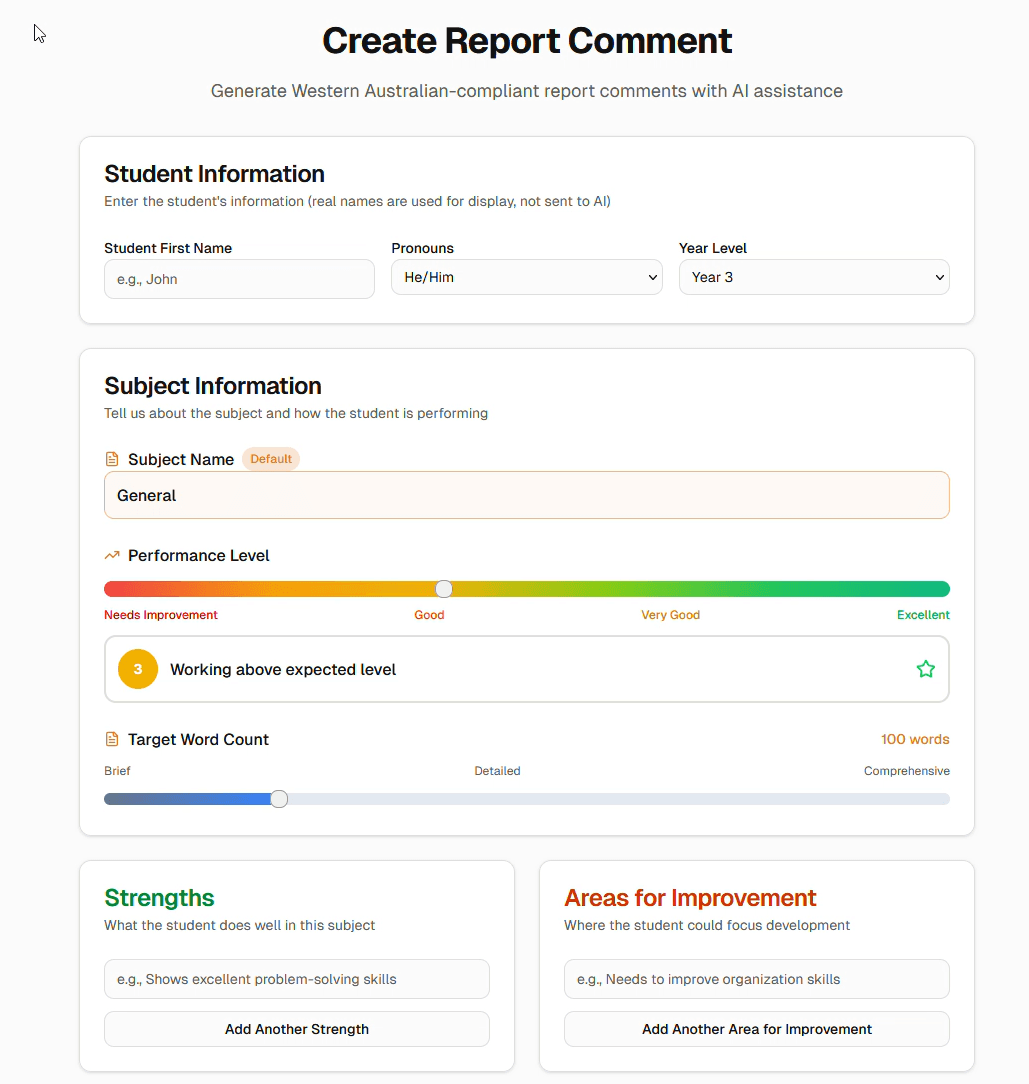
Task: Click the Excellent label on the performance scale
Action: click(x=922, y=614)
